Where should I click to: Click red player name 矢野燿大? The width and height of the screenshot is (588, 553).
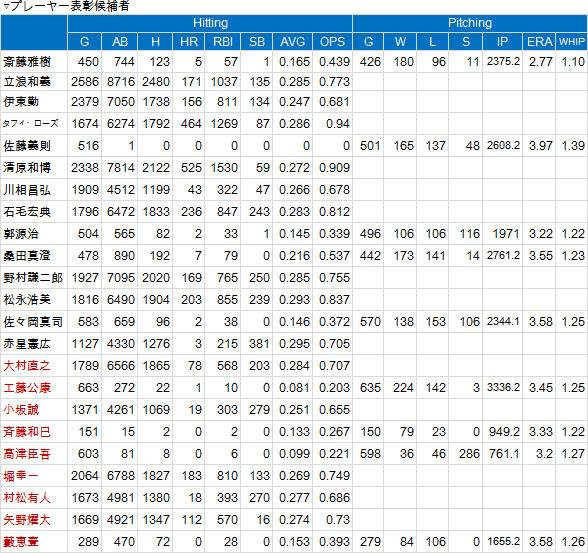pyautogui.click(x=27, y=520)
